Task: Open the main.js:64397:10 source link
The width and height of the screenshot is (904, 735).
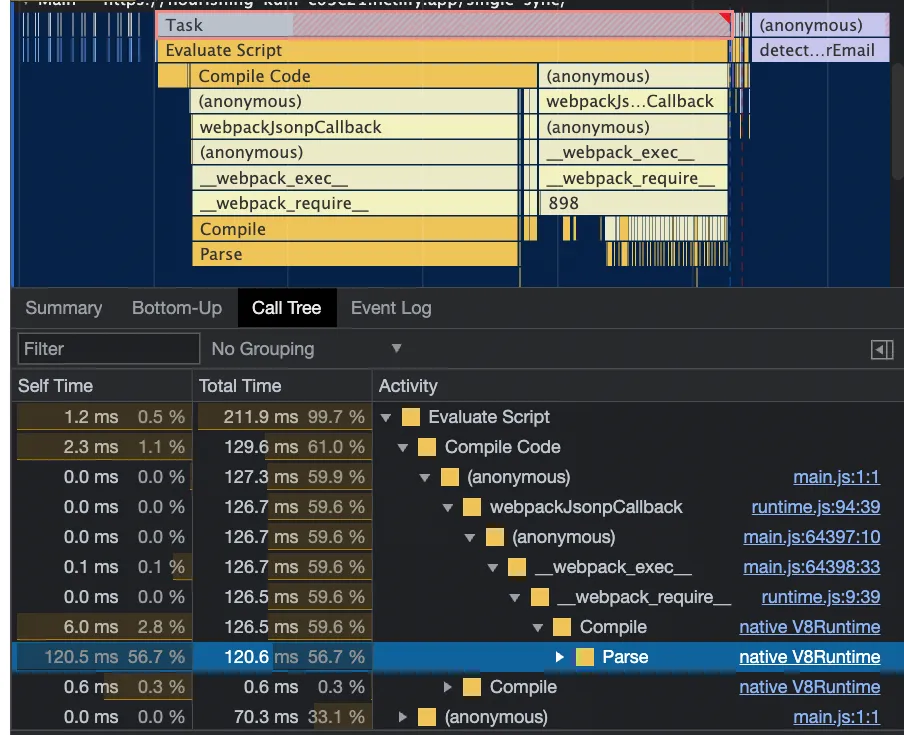Action: 812,537
